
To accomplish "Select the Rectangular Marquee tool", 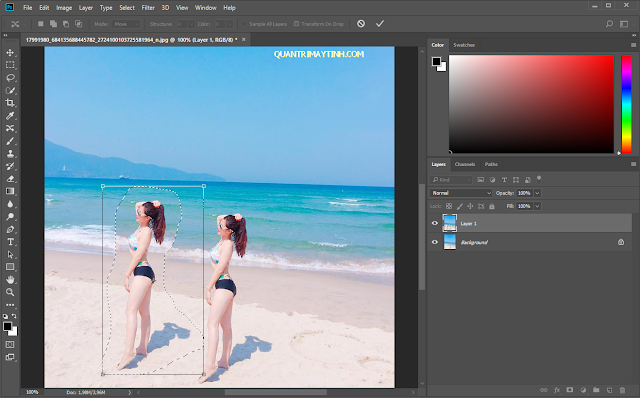I will coord(10,65).
